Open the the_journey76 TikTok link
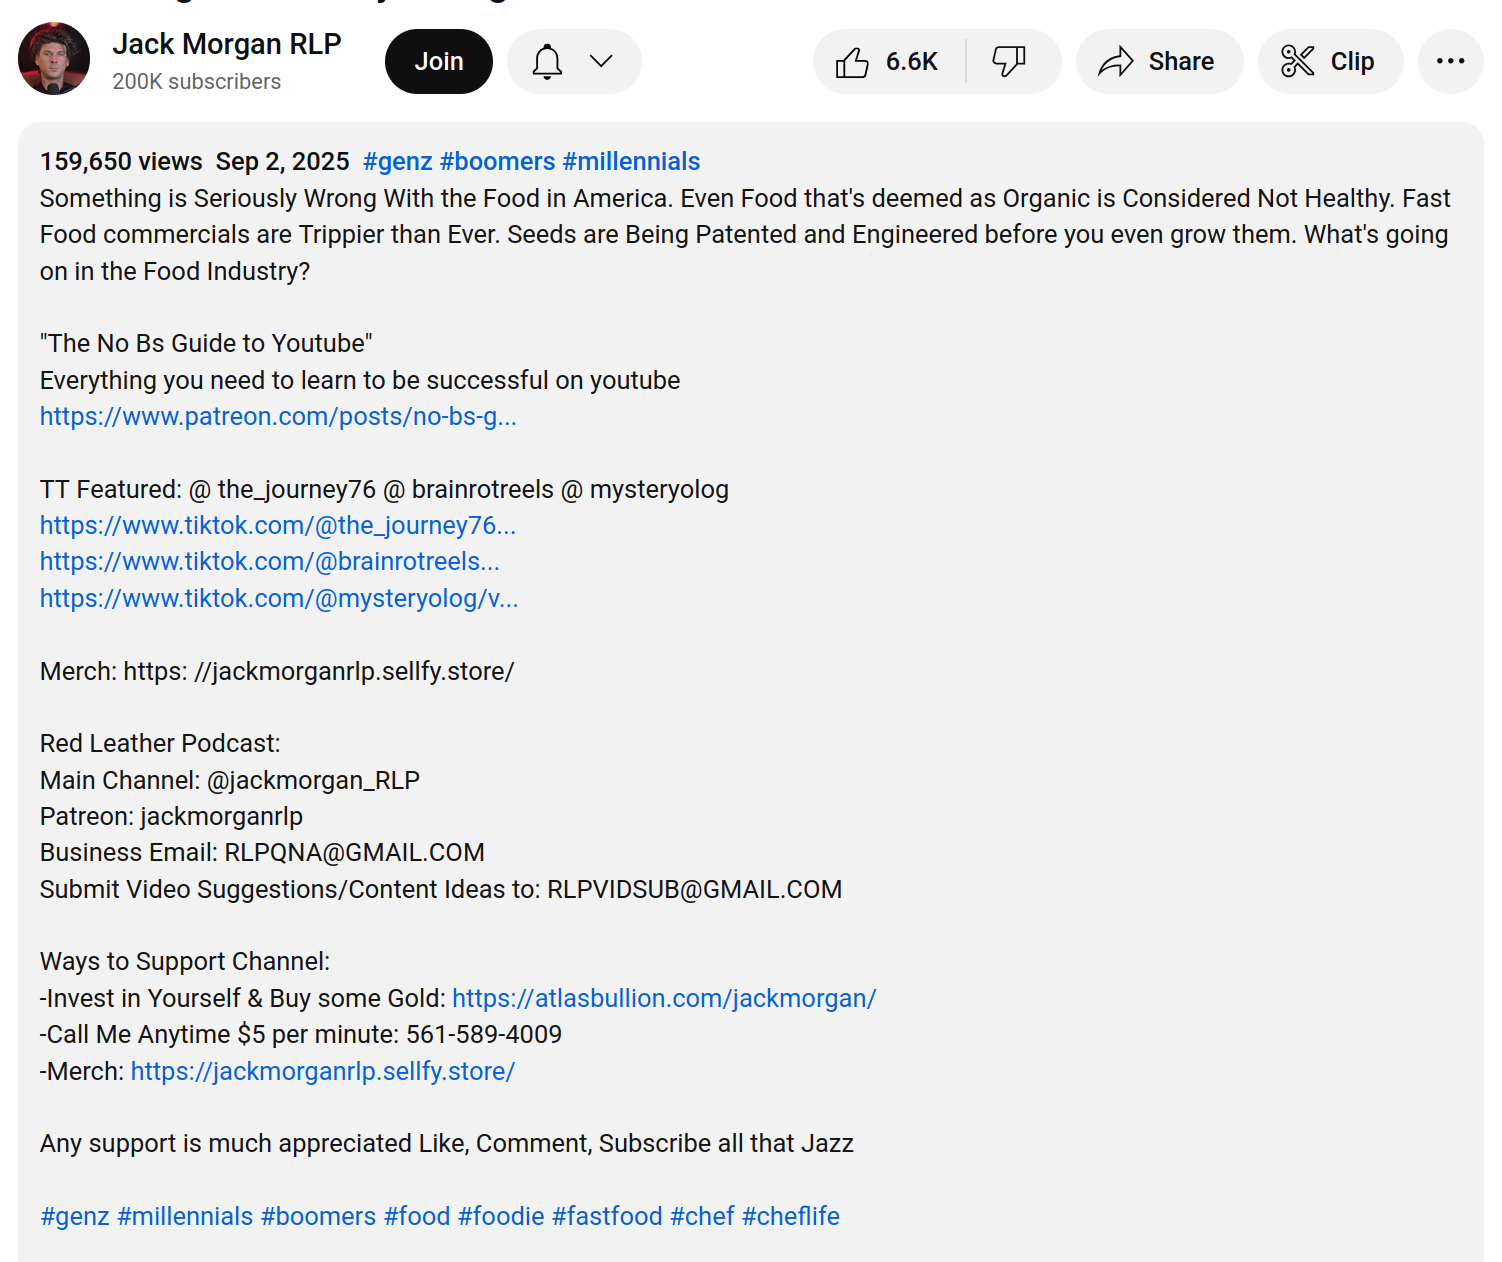Screen dimensions: 1502x1262 pos(278,526)
